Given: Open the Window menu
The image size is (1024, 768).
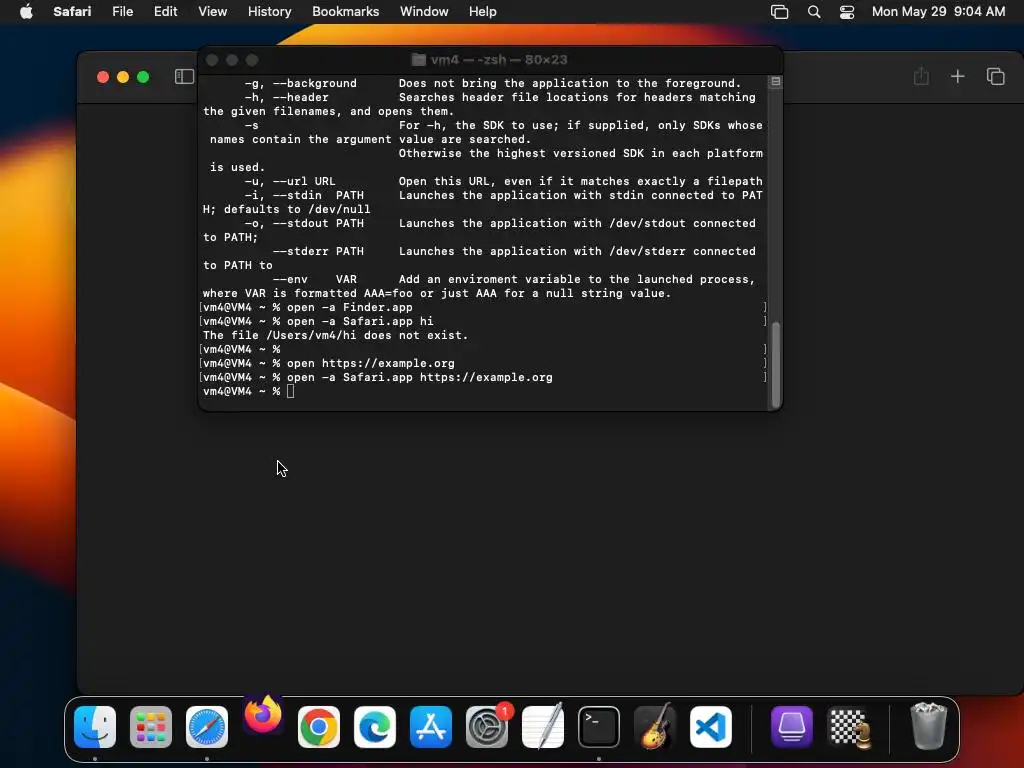Looking at the screenshot, I should pyautogui.click(x=424, y=12).
